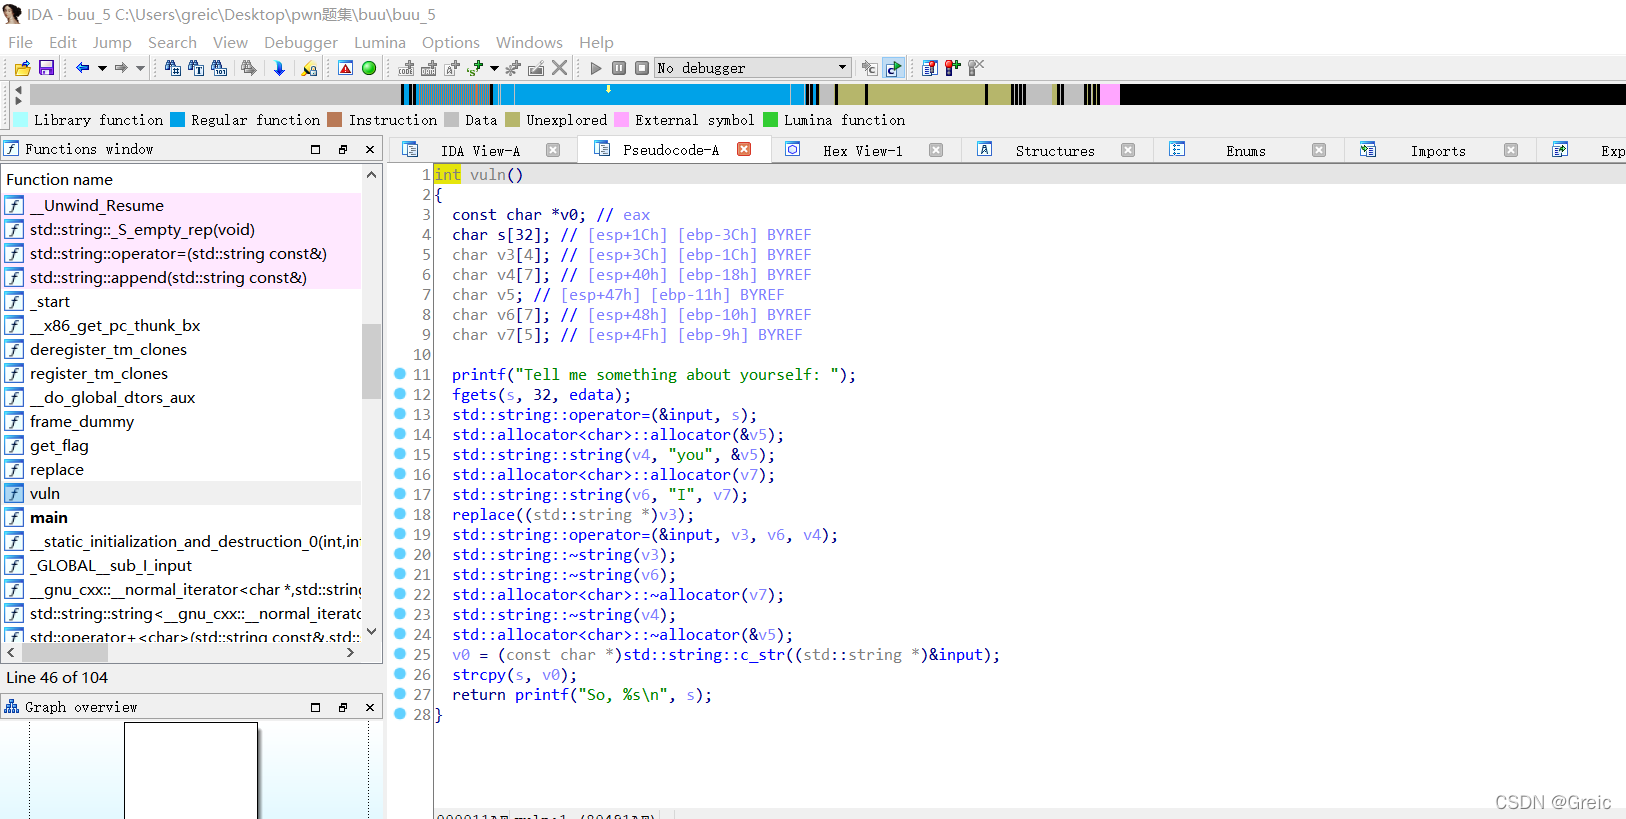Open dropdown beside the green plus icon
This screenshot has width=1626, height=819.
point(494,68)
